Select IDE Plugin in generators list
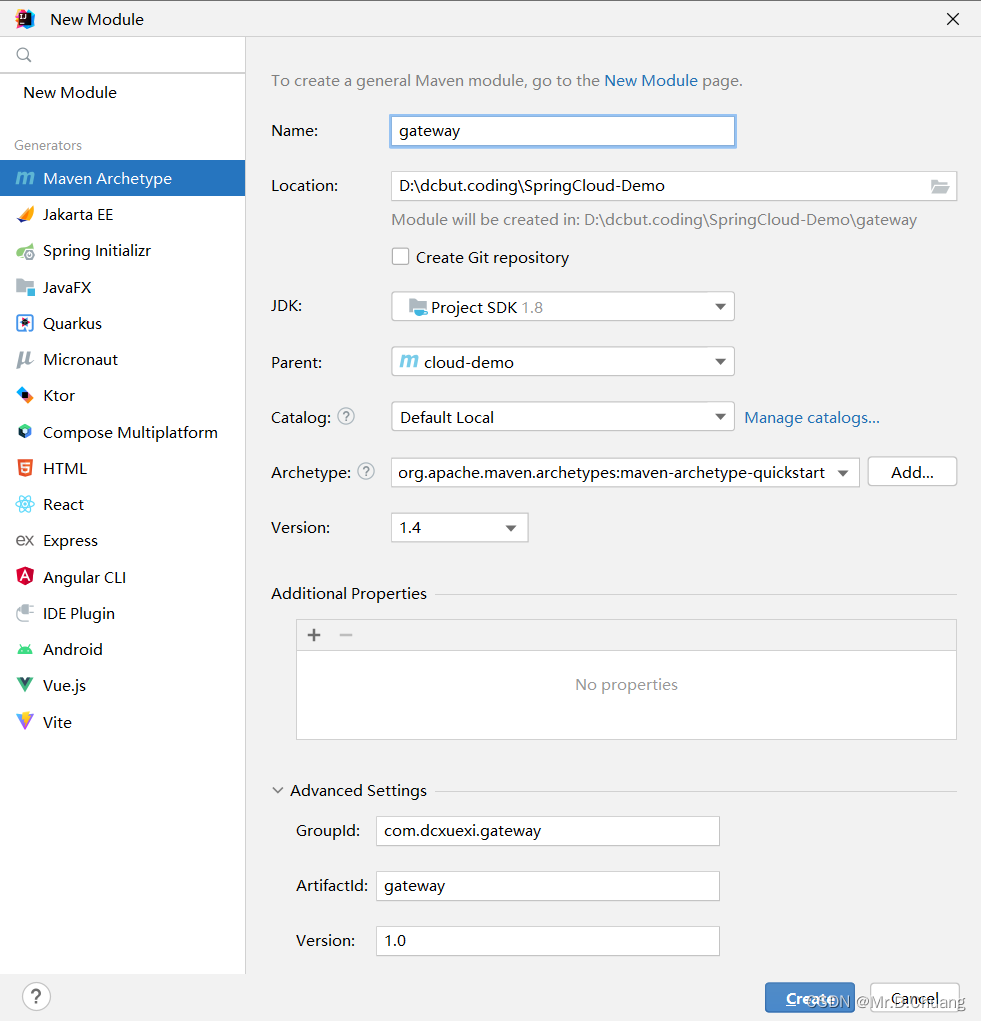This screenshot has height=1021, width=981. pos(122,613)
